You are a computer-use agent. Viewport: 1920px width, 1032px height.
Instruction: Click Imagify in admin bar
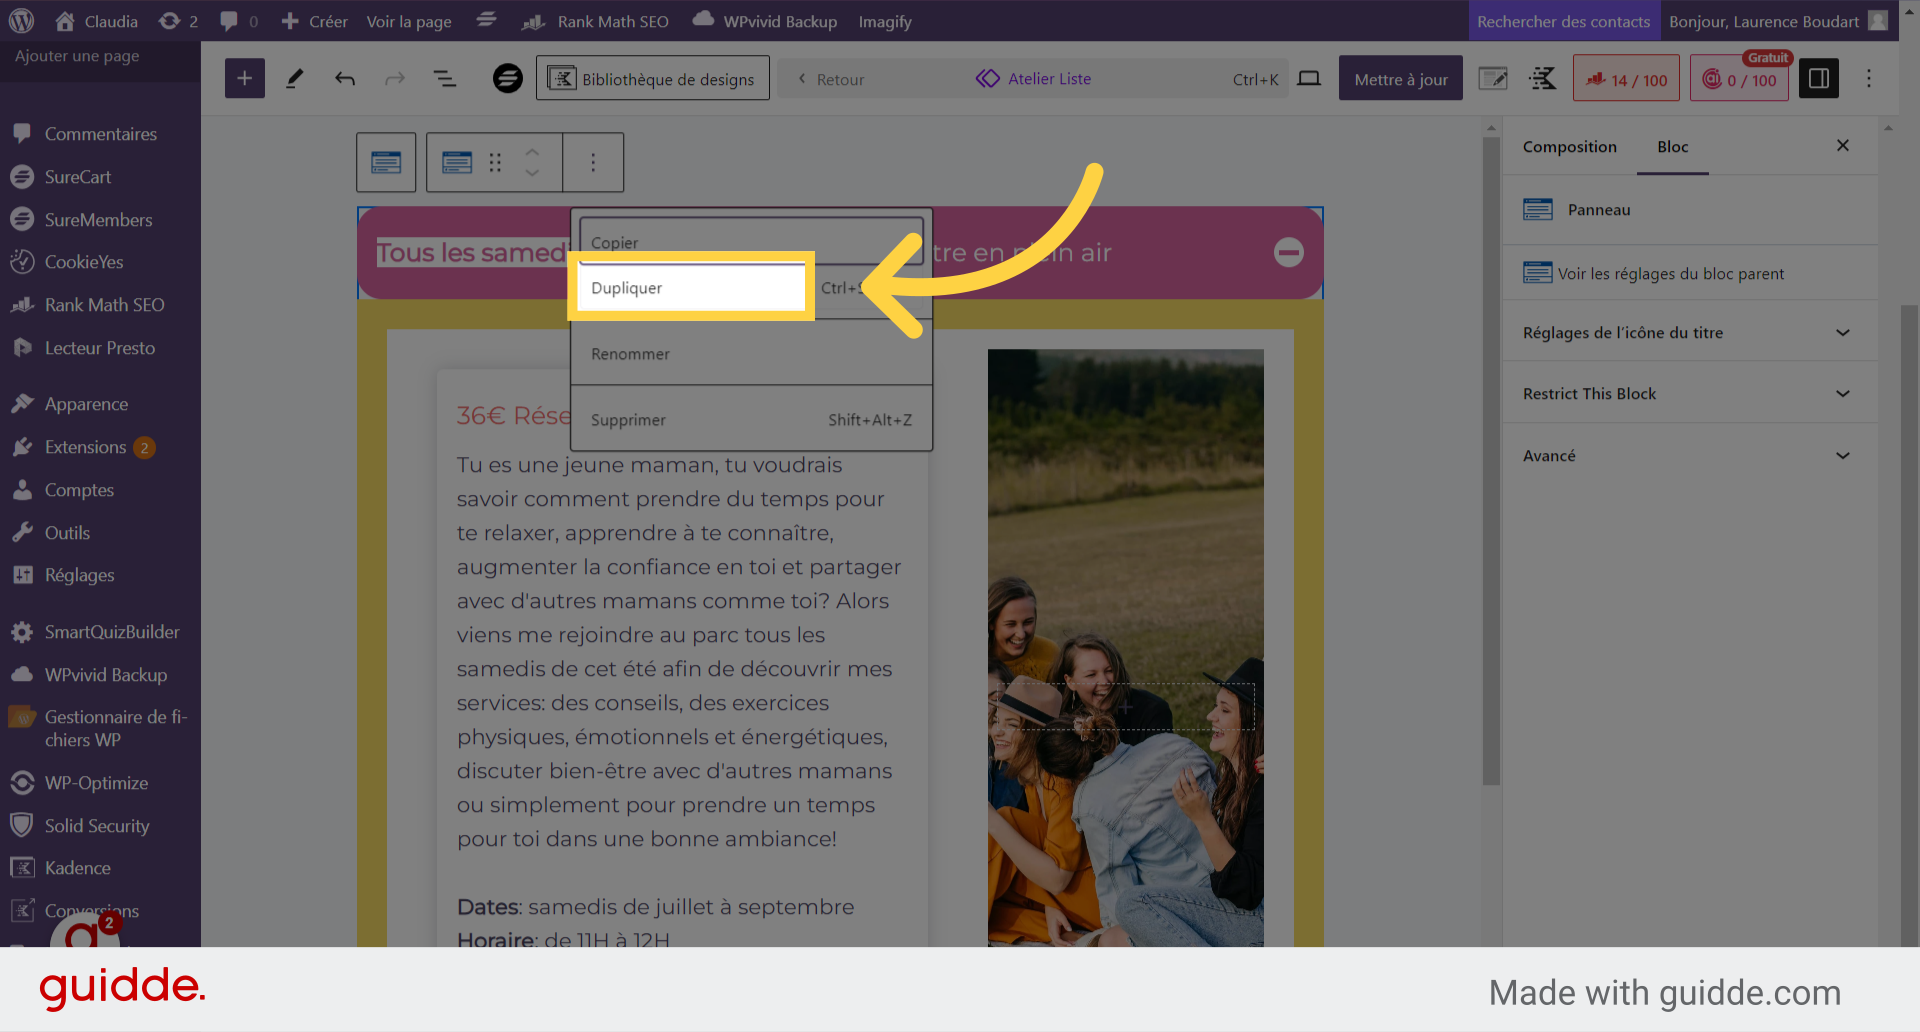[x=885, y=21]
